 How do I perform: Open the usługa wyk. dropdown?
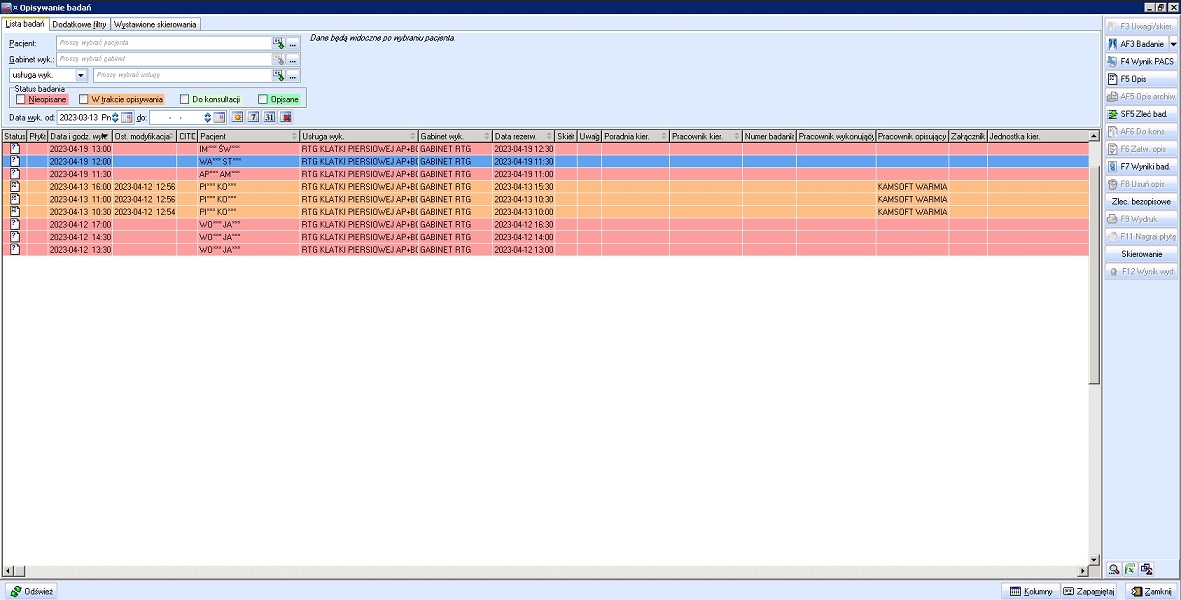81,75
